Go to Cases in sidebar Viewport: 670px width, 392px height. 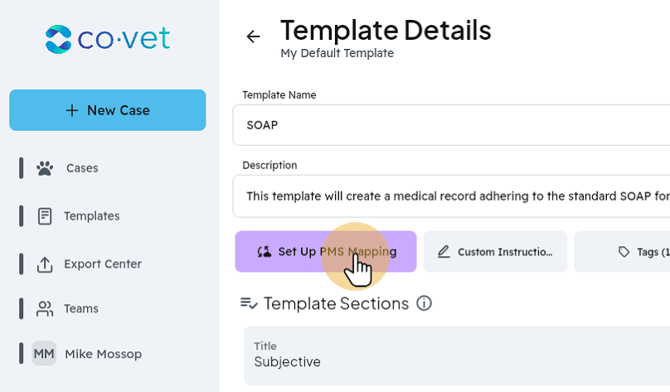click(x=82, y=168)
